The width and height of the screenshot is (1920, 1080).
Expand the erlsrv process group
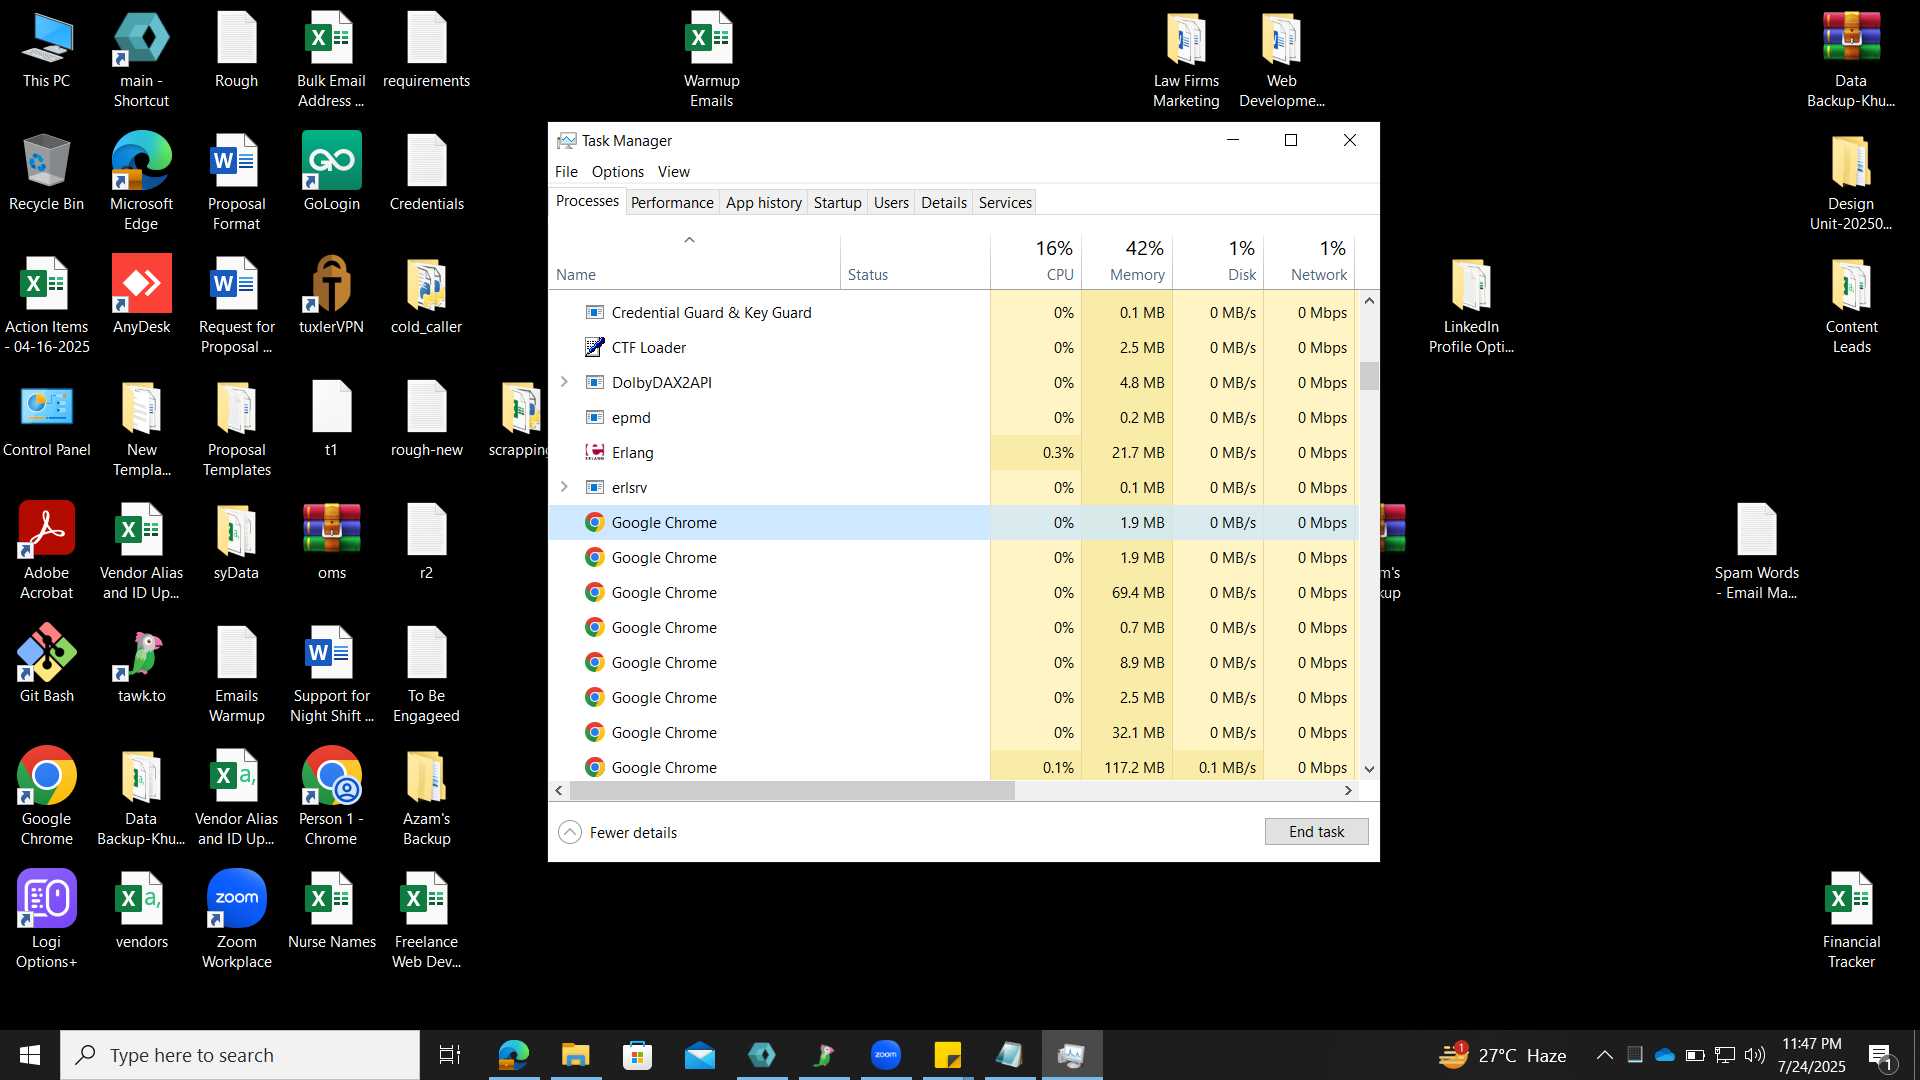click(564, 487)
